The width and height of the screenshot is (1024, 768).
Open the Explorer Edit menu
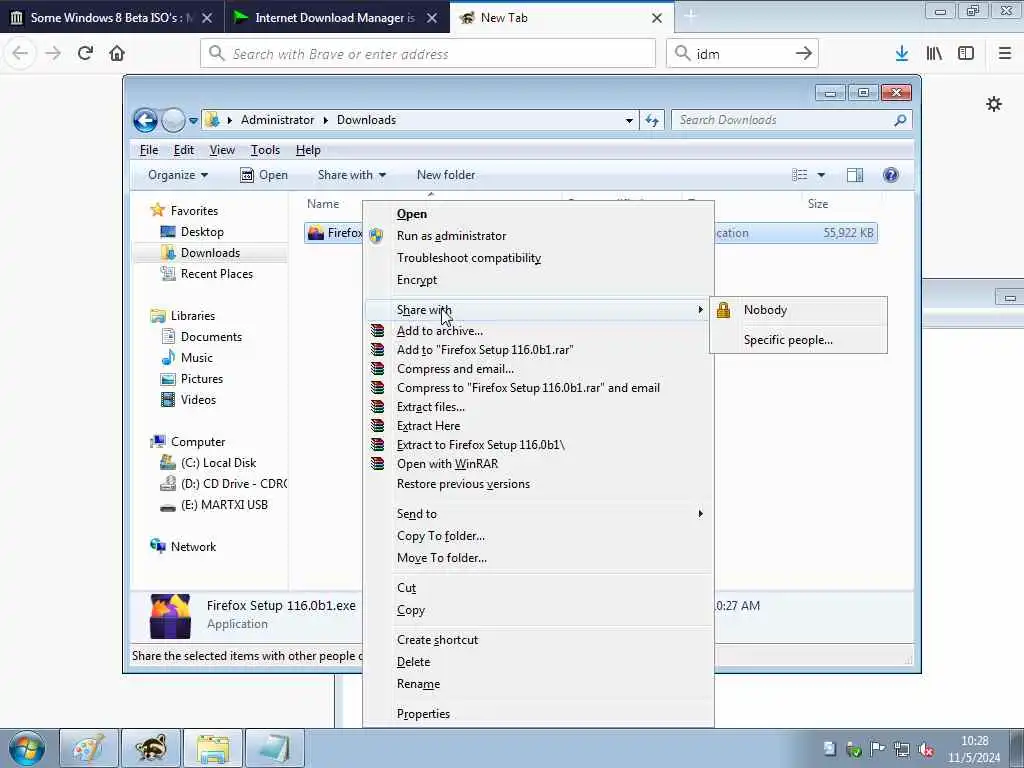pyautogui.click(x=184, y=150)
